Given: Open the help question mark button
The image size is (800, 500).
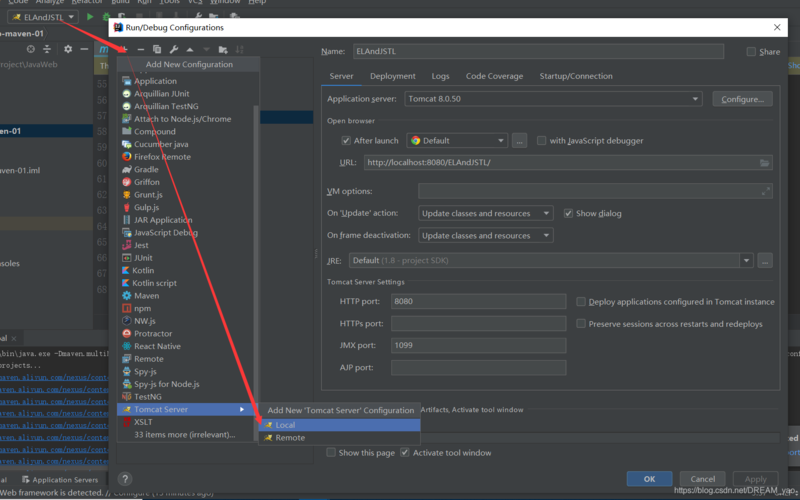Looking at the screenshot, I should coord(125,479).
